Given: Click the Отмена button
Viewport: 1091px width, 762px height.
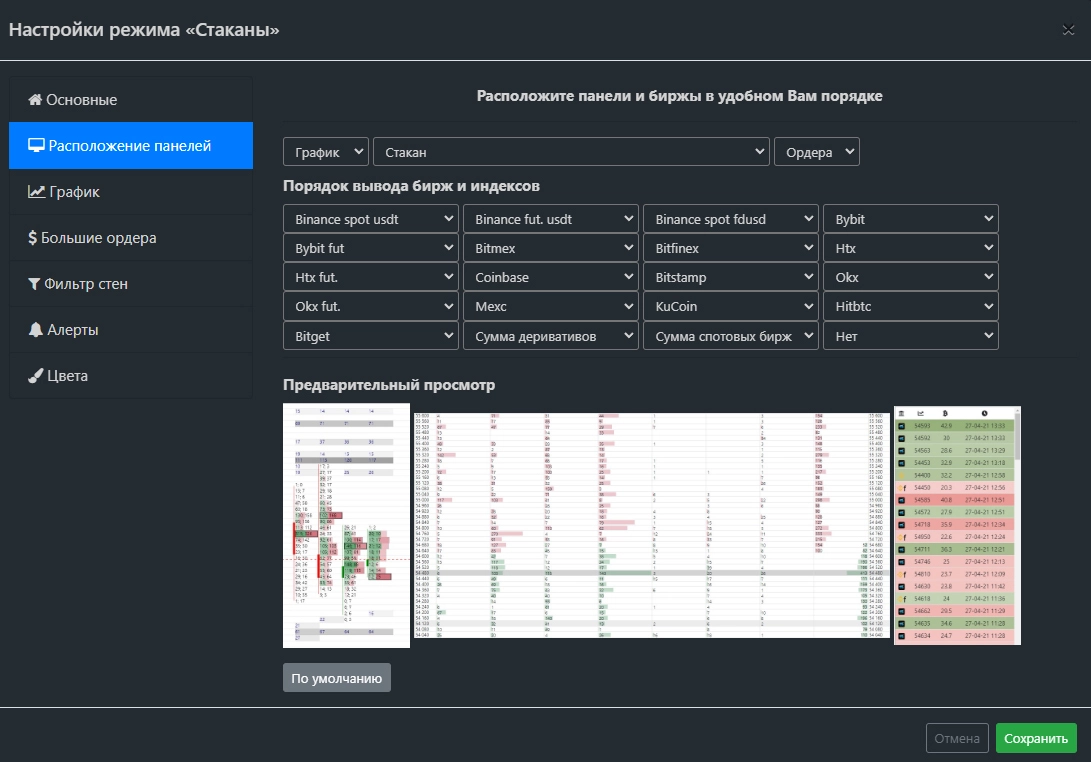Looking at the screenshot, I should [x=957, y=739].
